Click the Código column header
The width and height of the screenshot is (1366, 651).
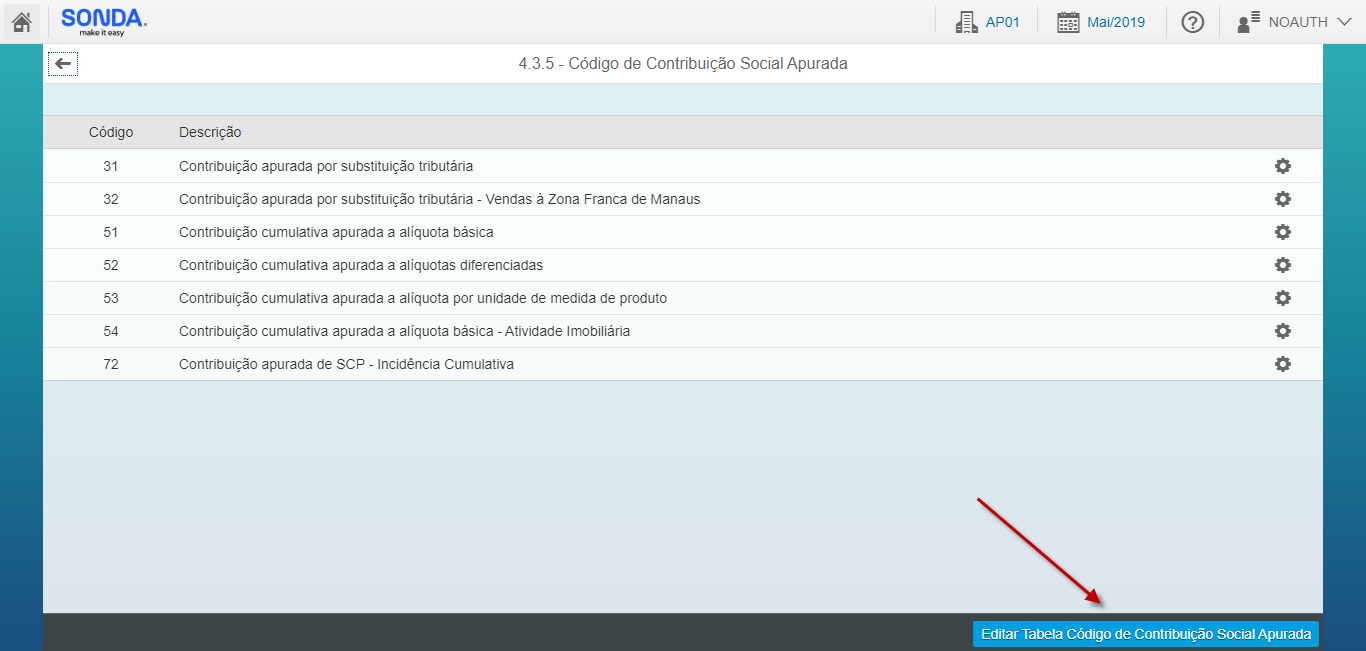(x=111, y=132)
